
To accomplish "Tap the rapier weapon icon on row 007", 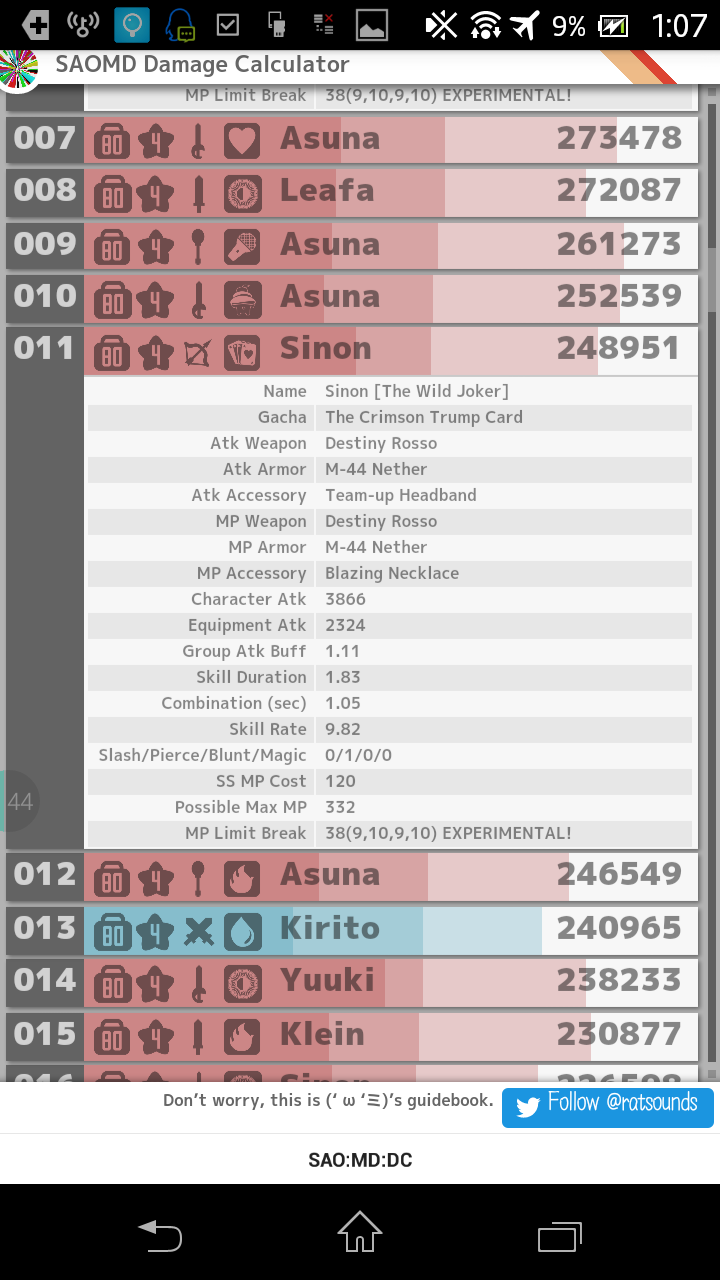I will pos(199,139).
